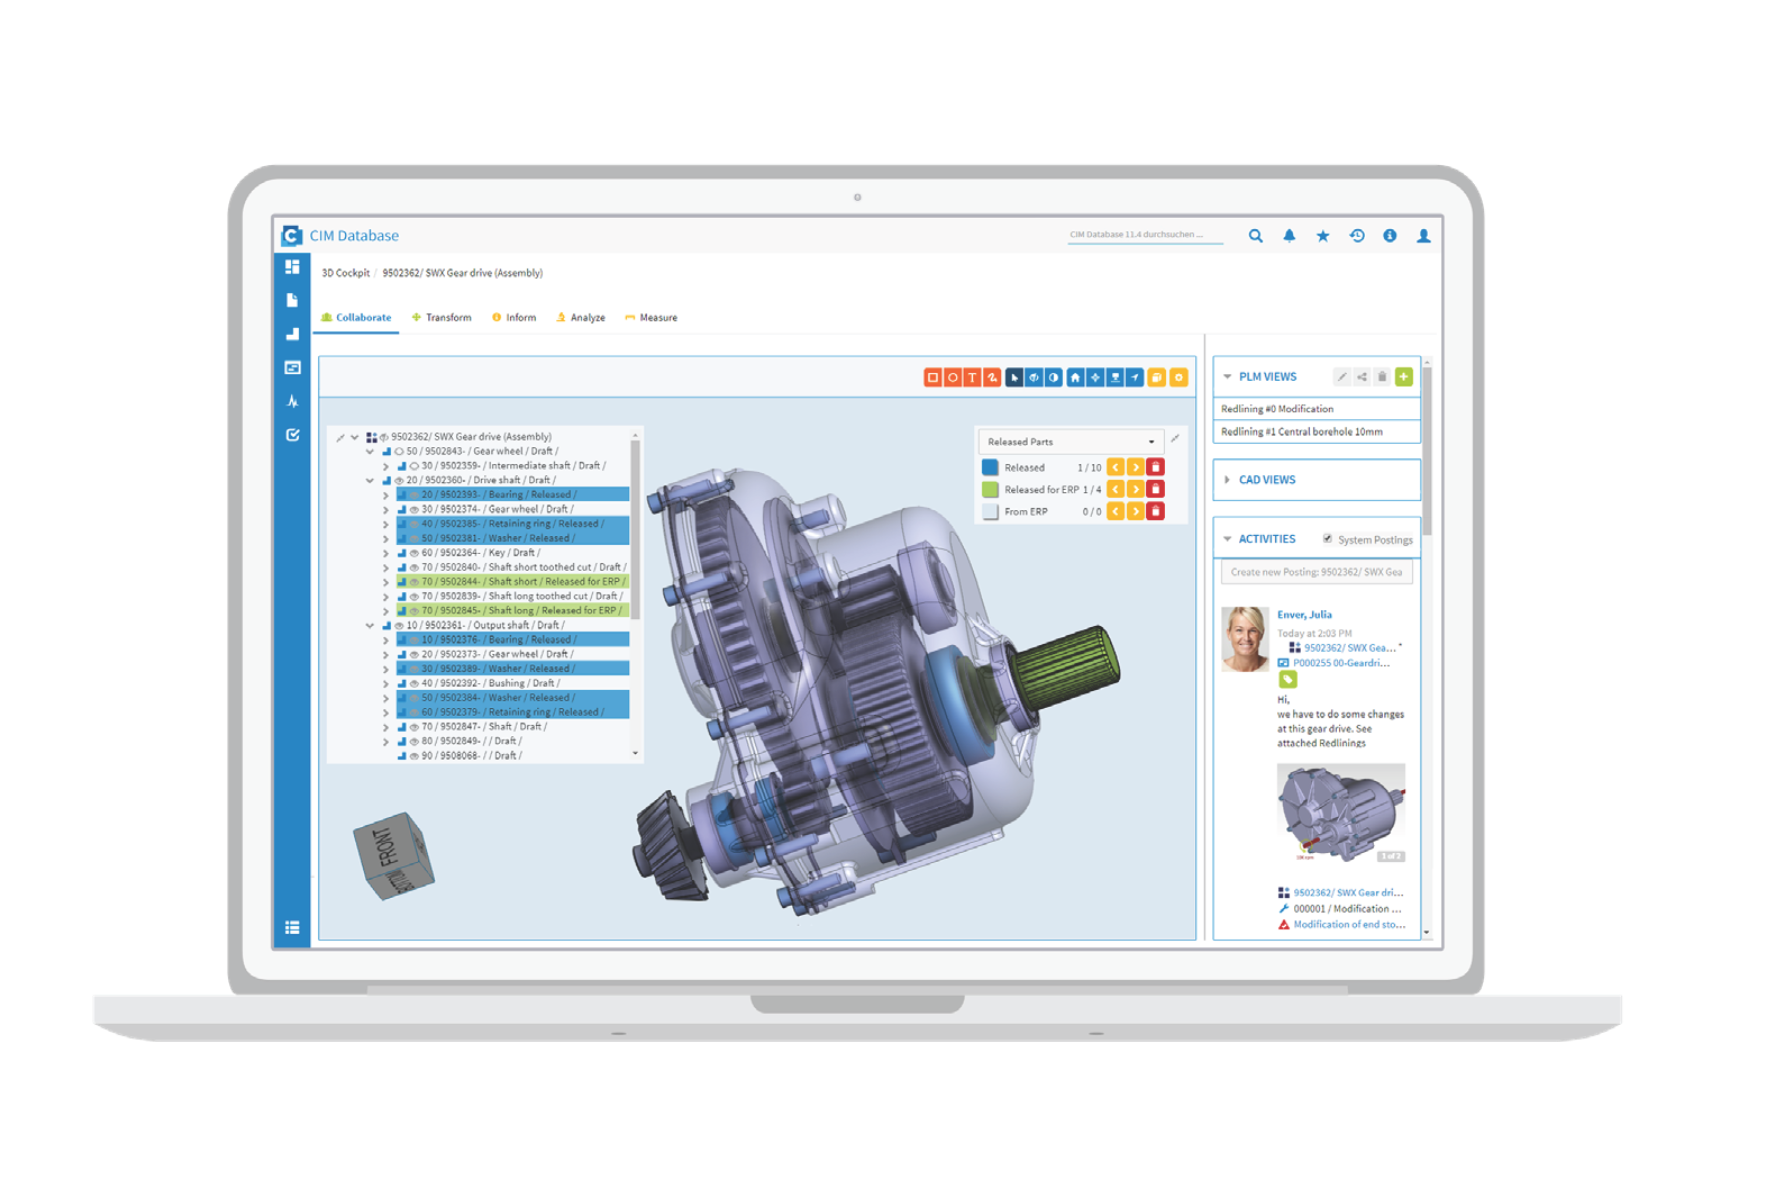Toggle the System Postings checkbox
The image size is (1772, 1182).
coord(1328,538)
